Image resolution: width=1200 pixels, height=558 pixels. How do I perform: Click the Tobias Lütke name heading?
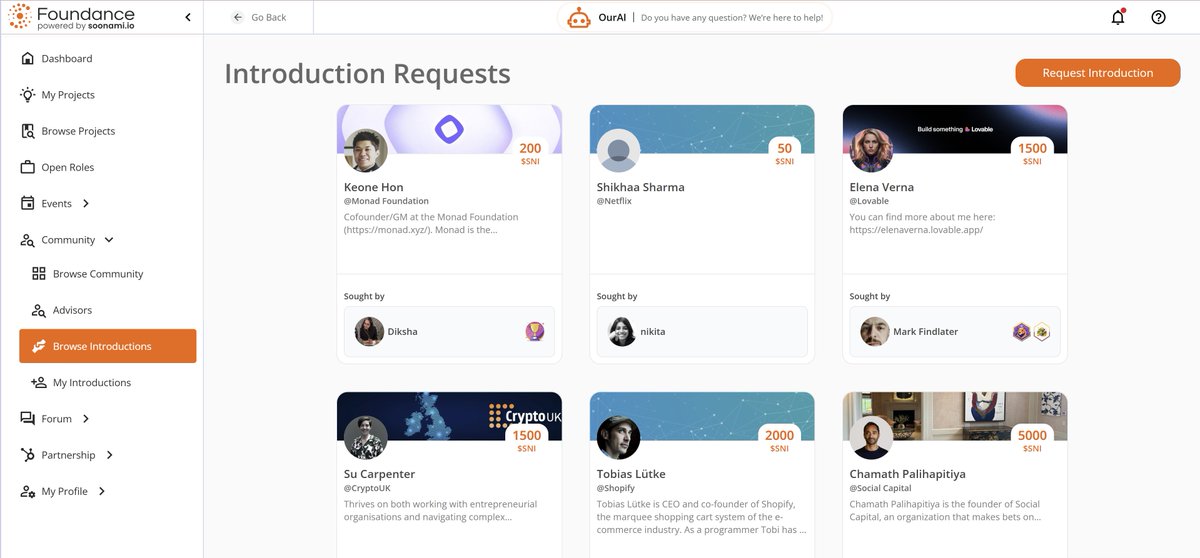631,474
